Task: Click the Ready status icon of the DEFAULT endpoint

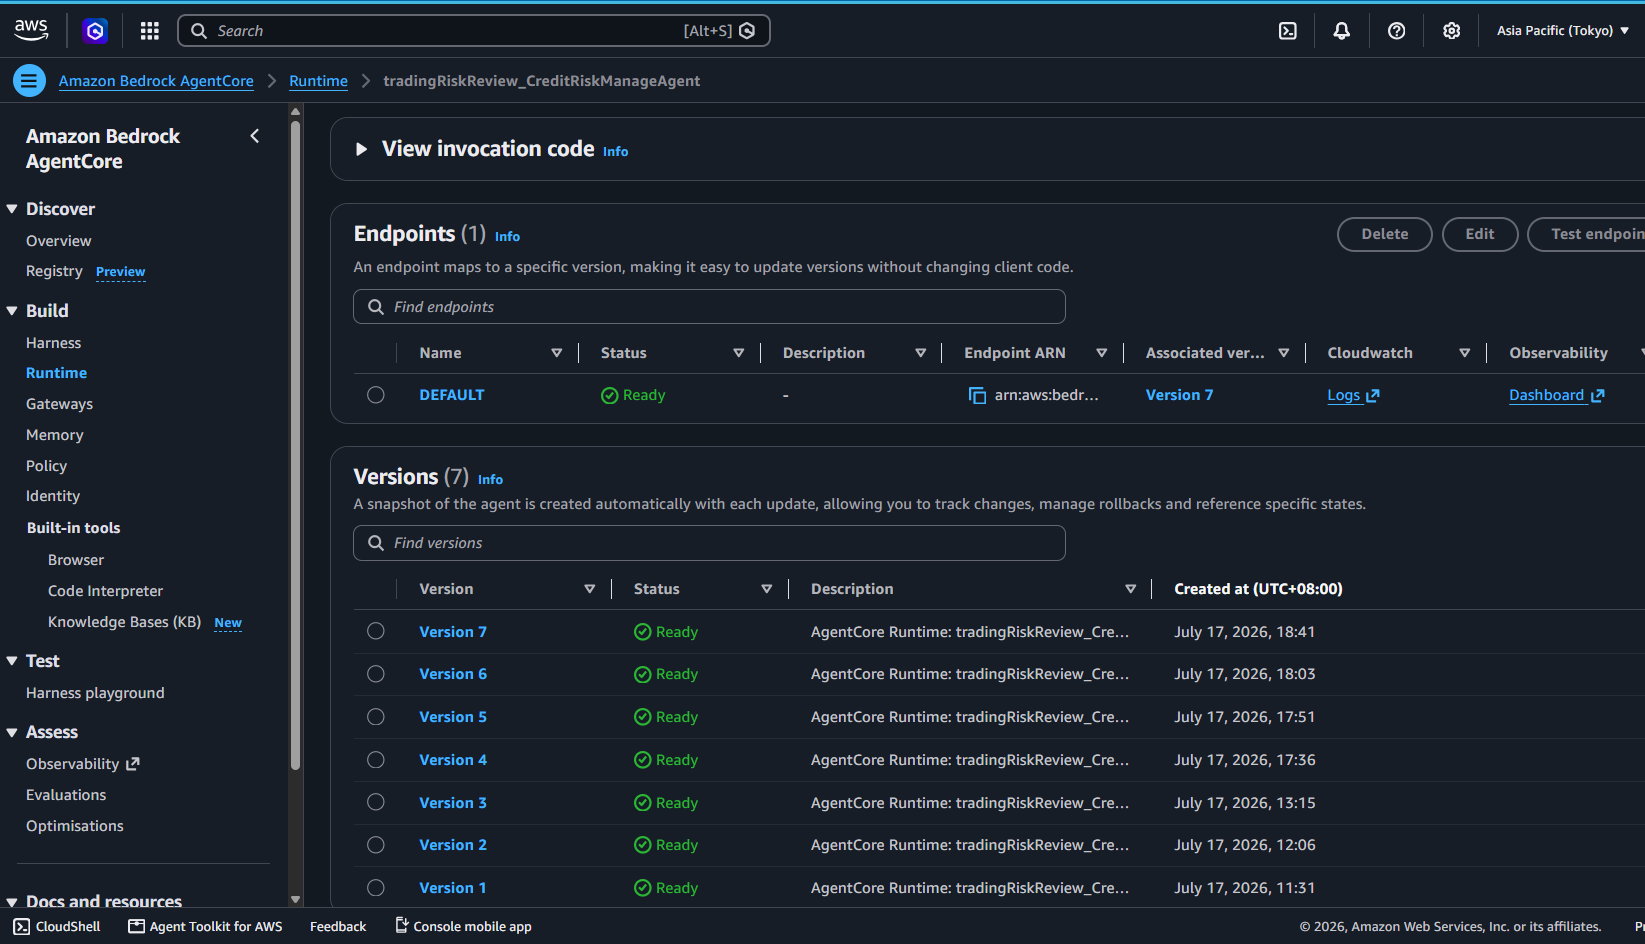Action: point(609,396)
